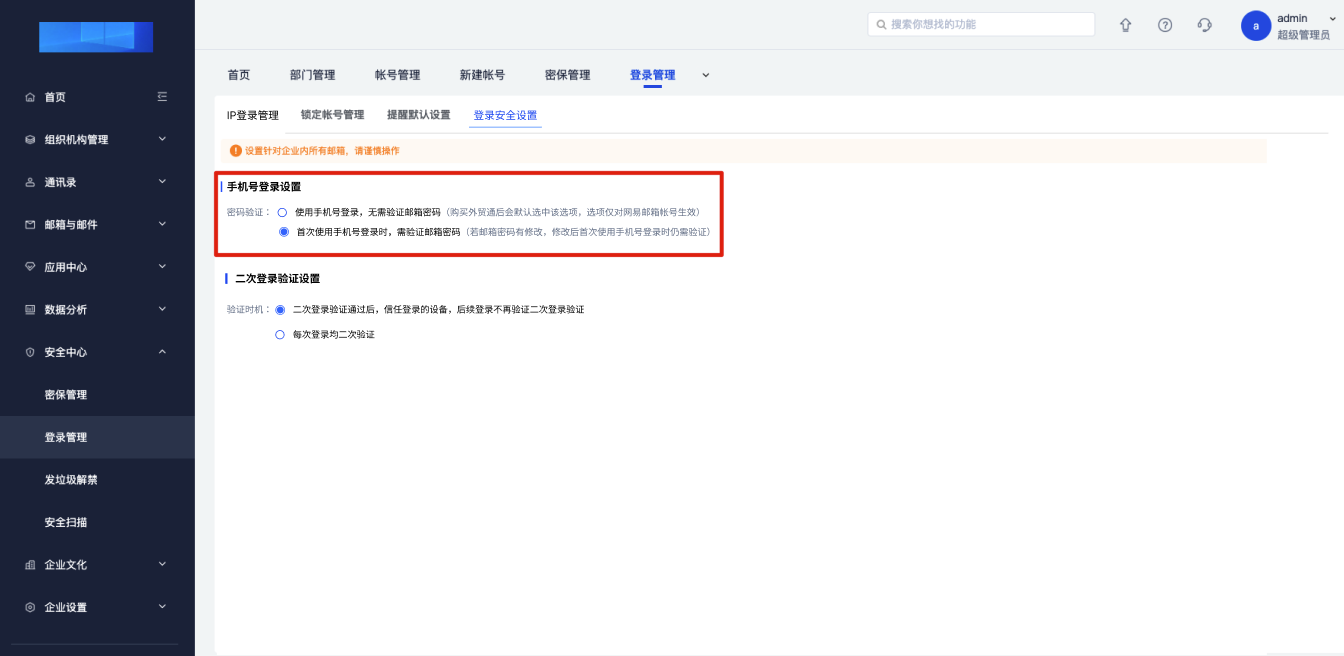Click the 数据分析 chart icon in sidebar
1344x656 pixels.
[x=30, y=310]
